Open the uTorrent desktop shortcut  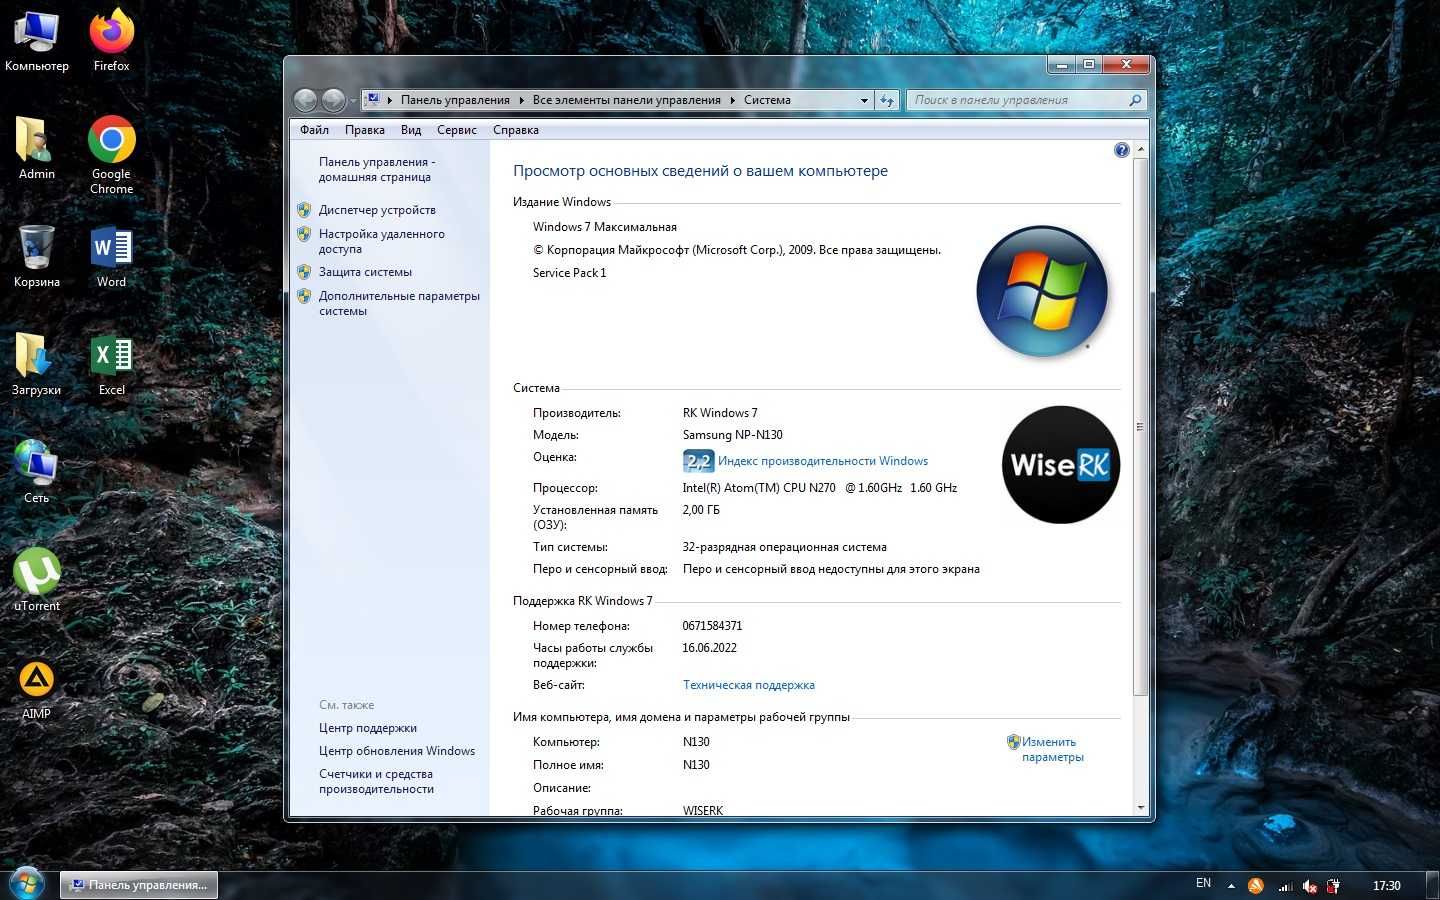click(x=37, y=581)
